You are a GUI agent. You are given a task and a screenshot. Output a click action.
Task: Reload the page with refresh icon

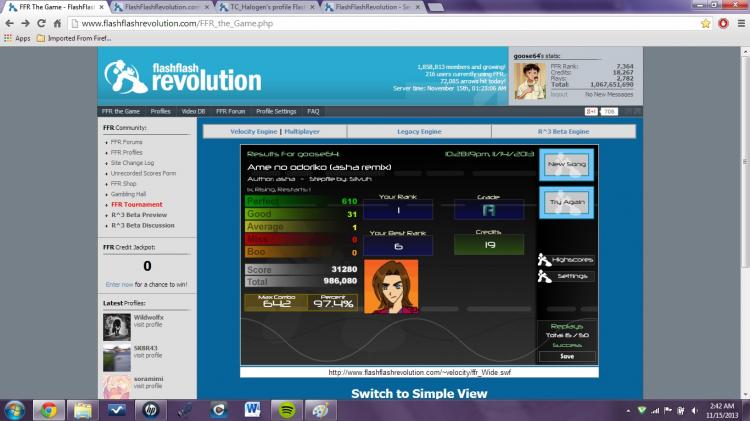42,23
